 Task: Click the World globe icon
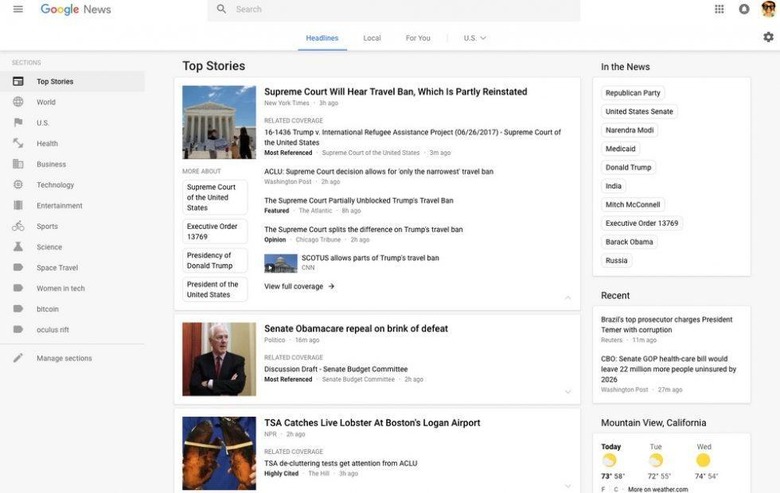[x=18, y=102]
